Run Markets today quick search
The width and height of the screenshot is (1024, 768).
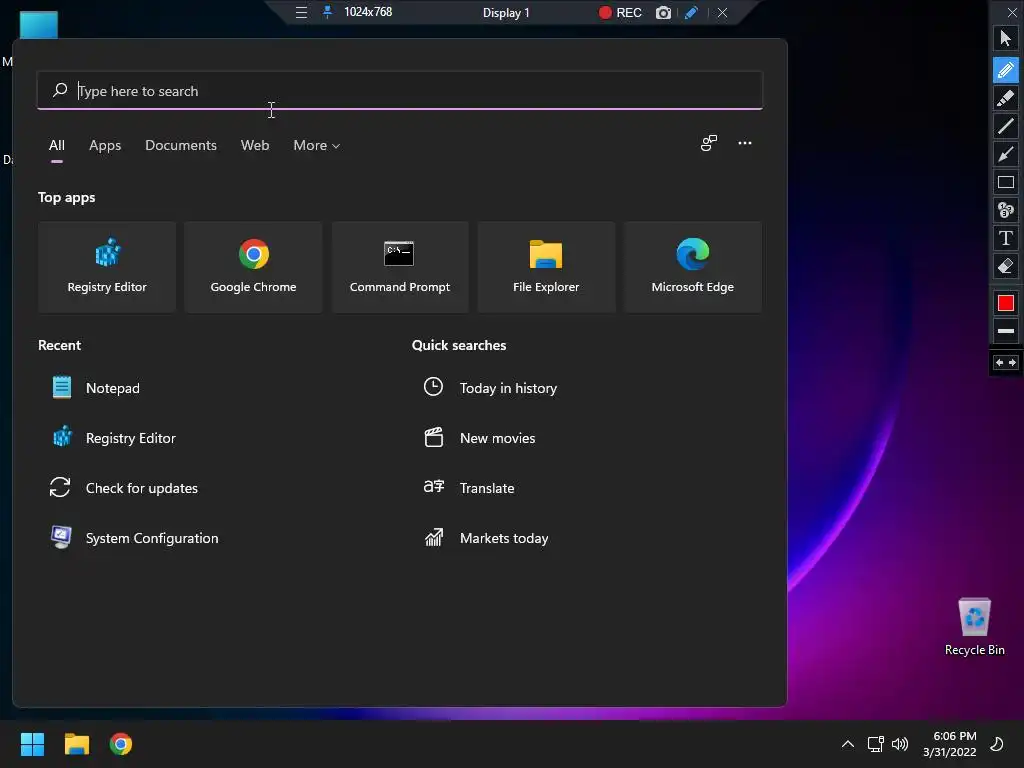486,538
